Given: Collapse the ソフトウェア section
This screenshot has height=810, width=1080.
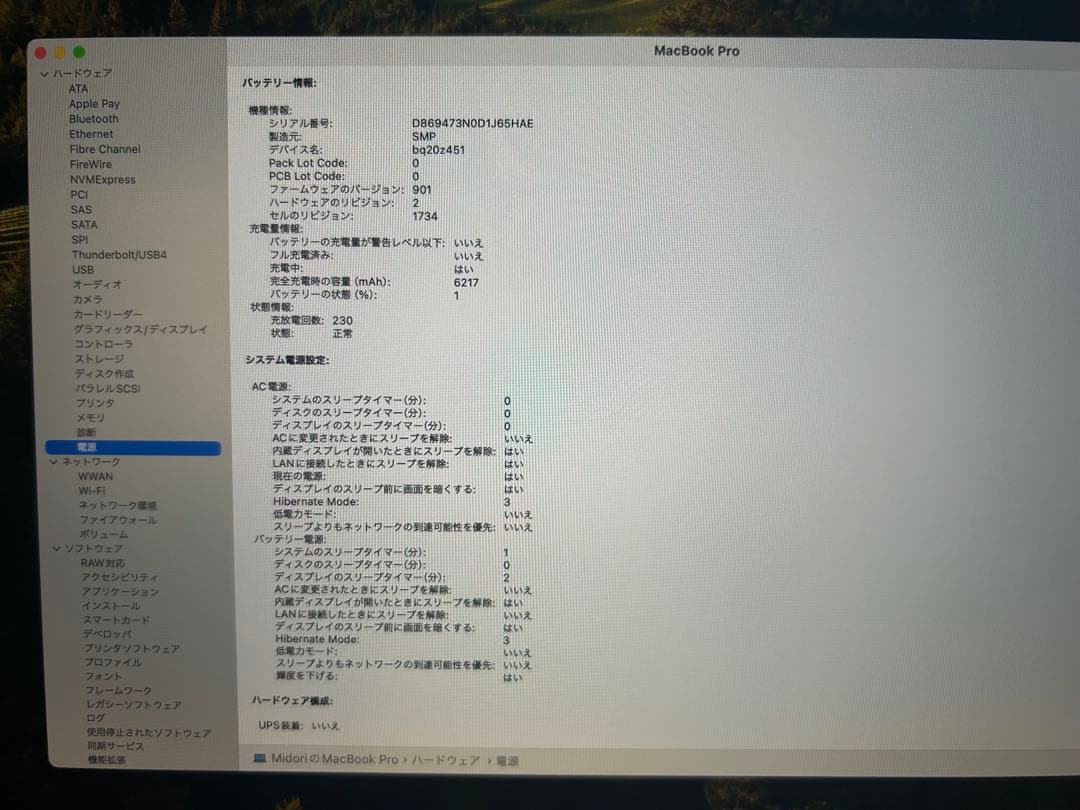Looking at the screenshot, I should [x=57, y=548].
